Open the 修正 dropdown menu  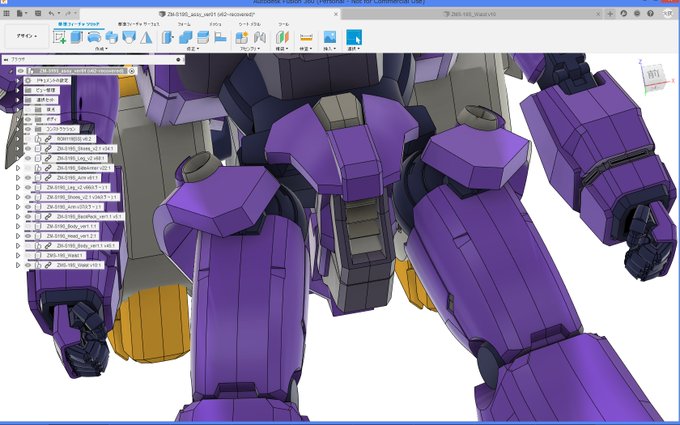click(193, 49)
